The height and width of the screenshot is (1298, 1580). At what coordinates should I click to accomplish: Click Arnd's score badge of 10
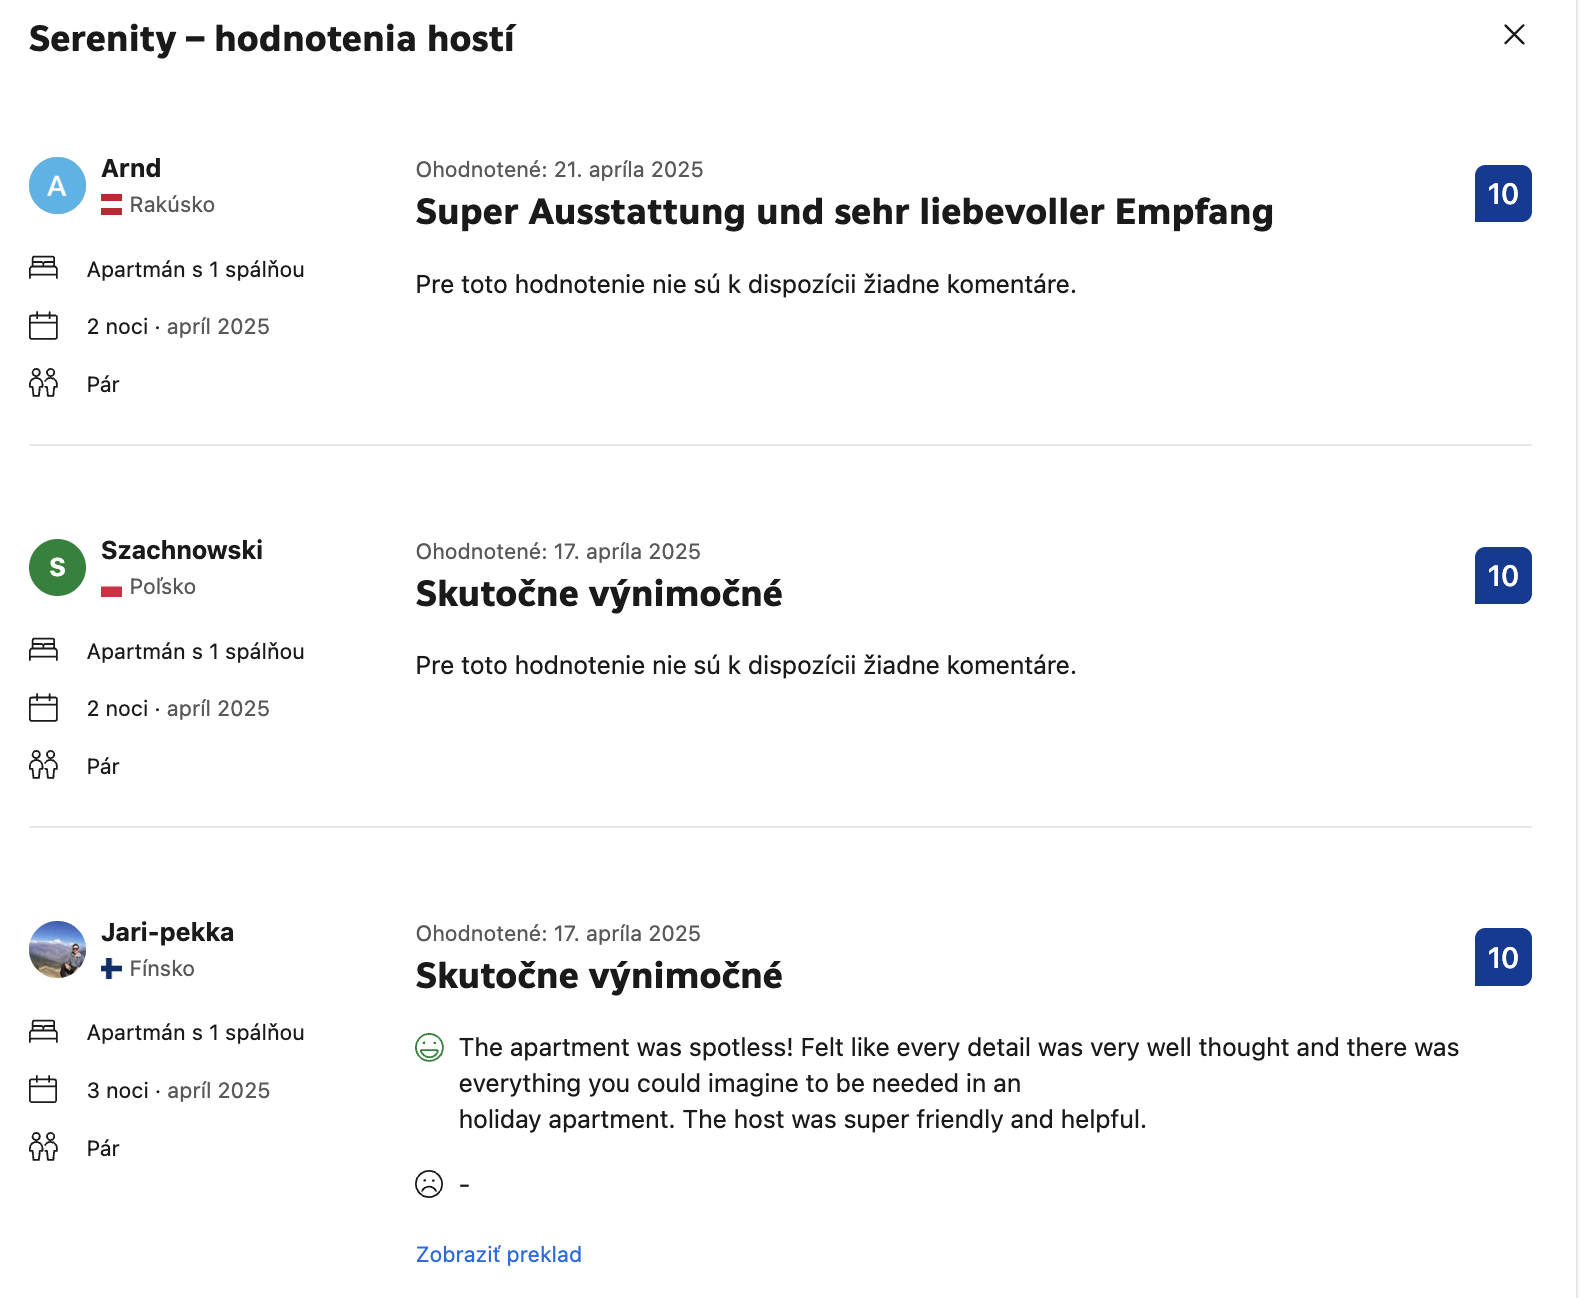point(1502,194)
